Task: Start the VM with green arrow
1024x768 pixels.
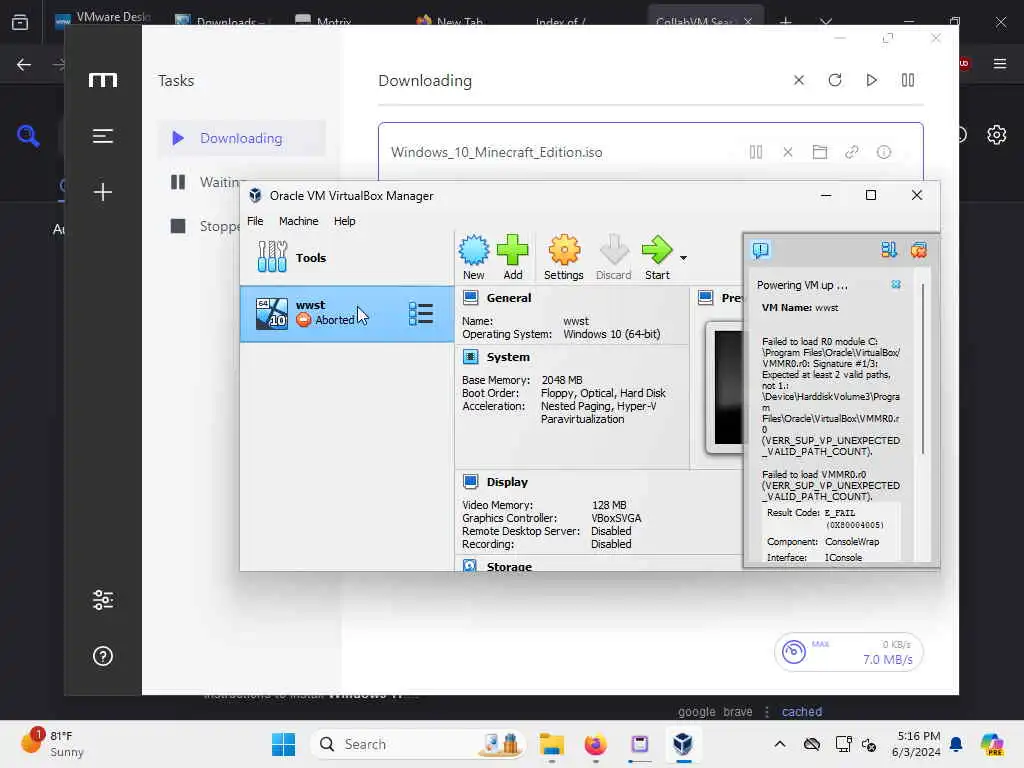Action: pyautogui.click(x=657, y=257)
